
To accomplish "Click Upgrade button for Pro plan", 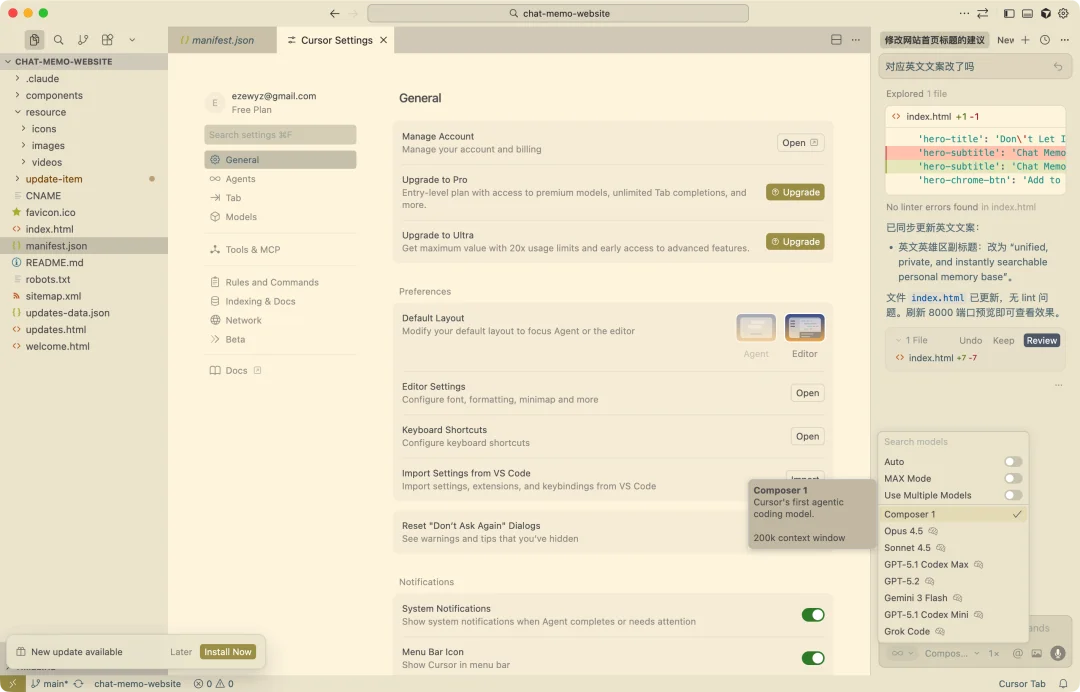I will [795, 192].
